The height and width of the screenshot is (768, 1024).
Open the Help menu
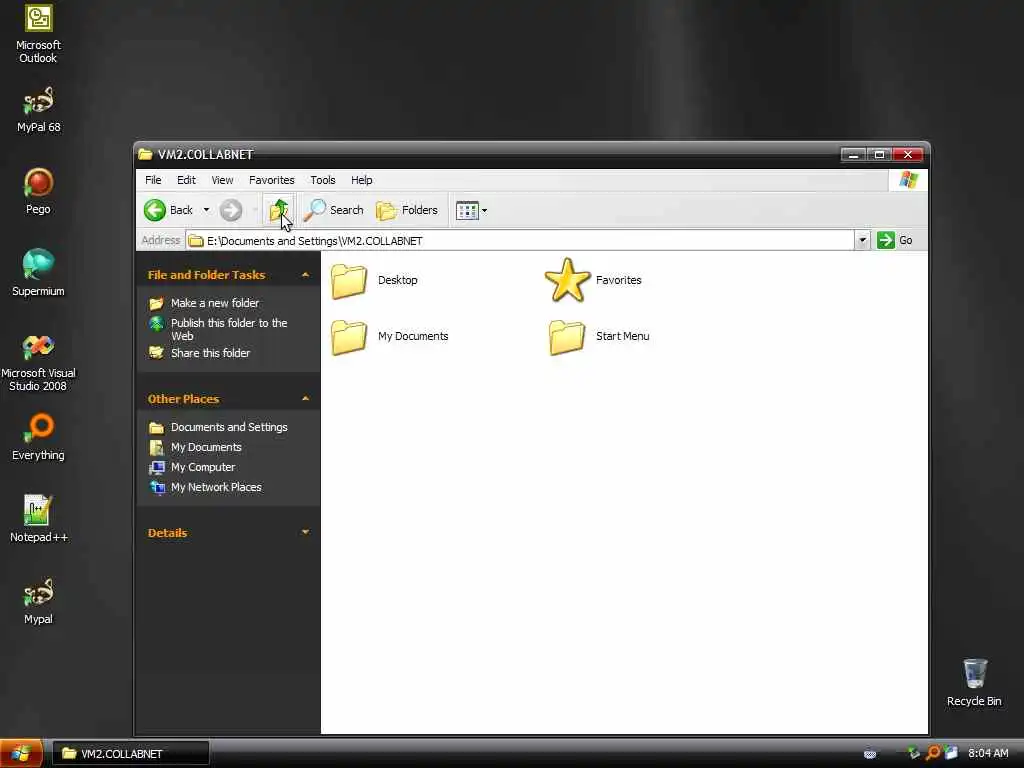tap(361, 180)
